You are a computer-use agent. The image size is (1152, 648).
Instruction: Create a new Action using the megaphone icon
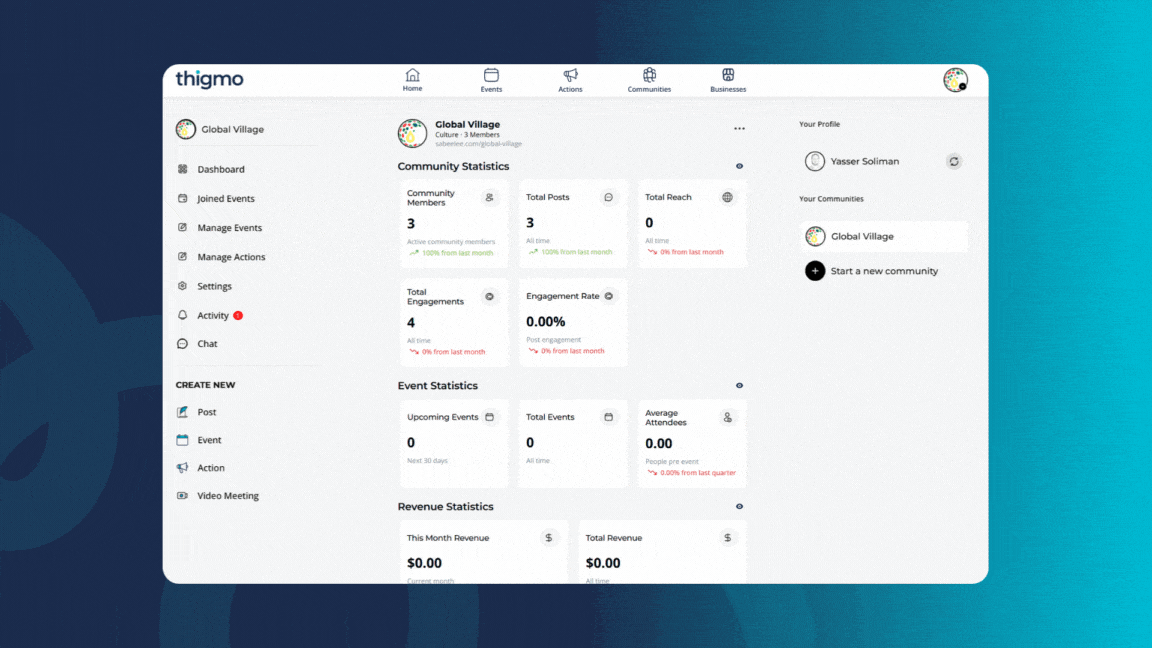(210, 467)
